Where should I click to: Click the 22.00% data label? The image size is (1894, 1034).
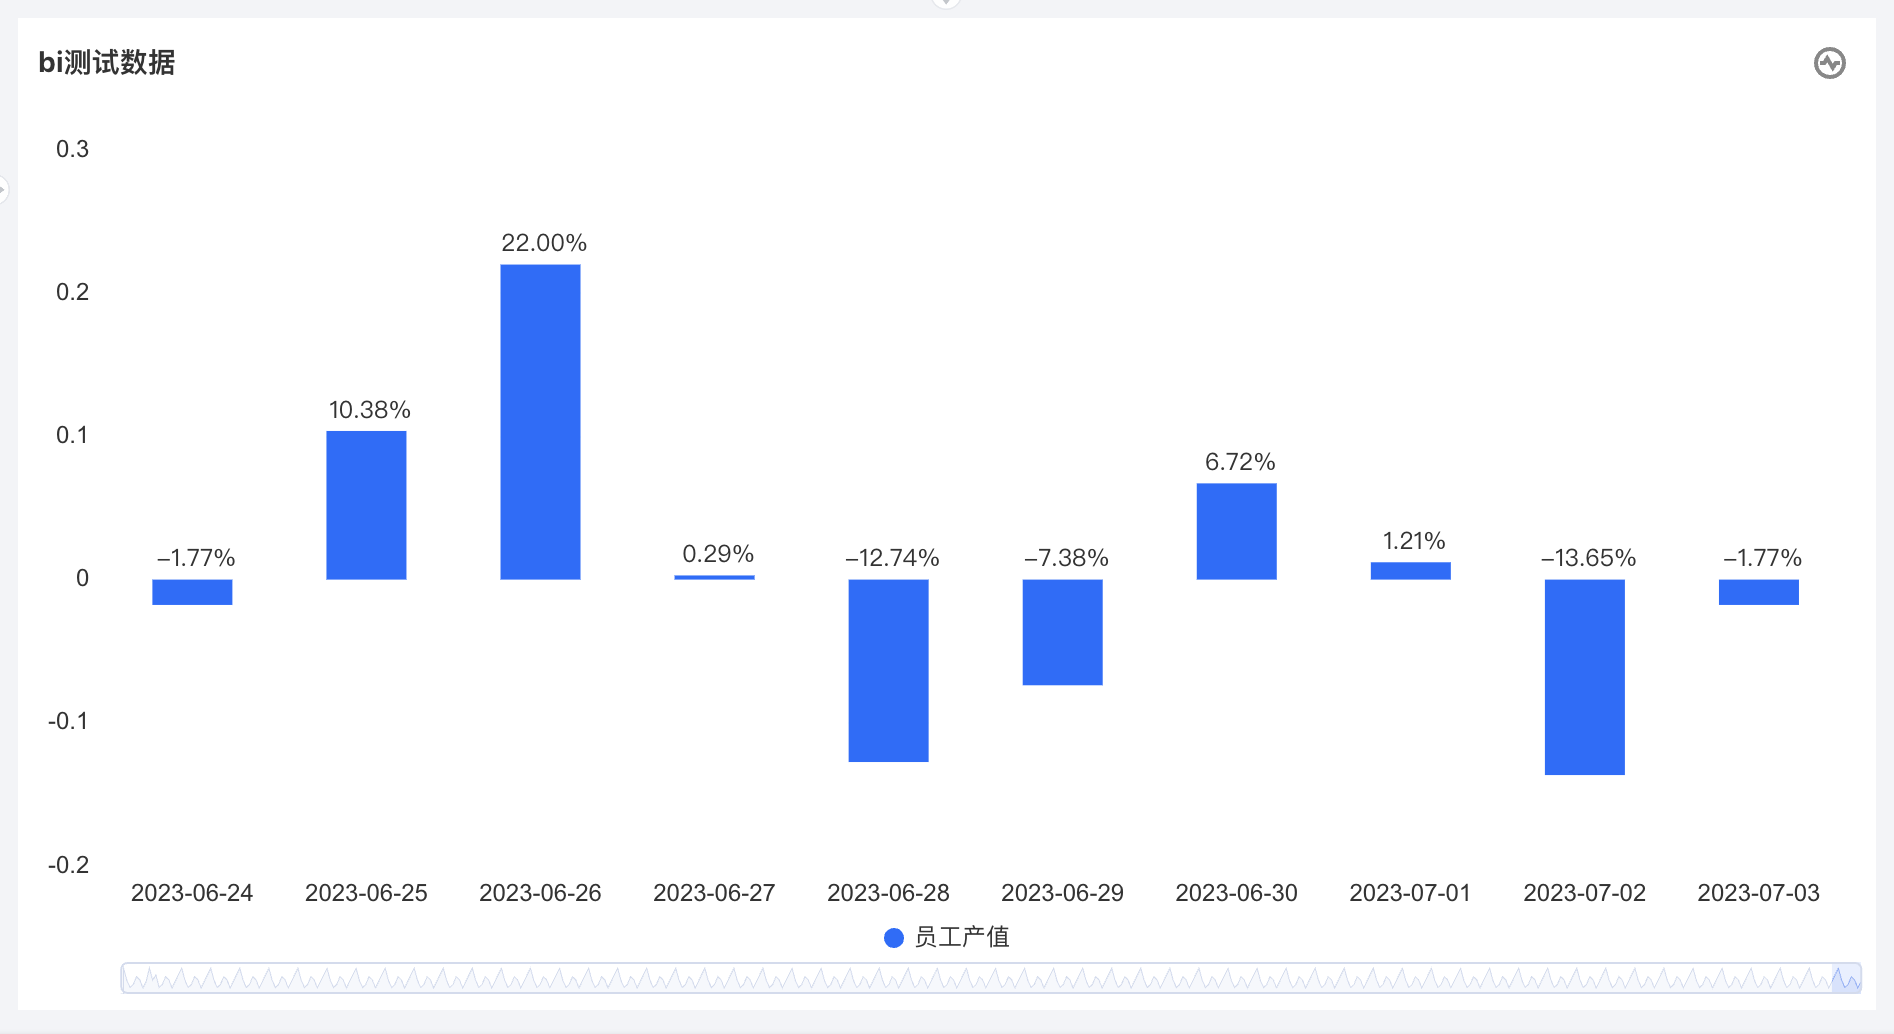pyautogui.click(x=544, y=243)
